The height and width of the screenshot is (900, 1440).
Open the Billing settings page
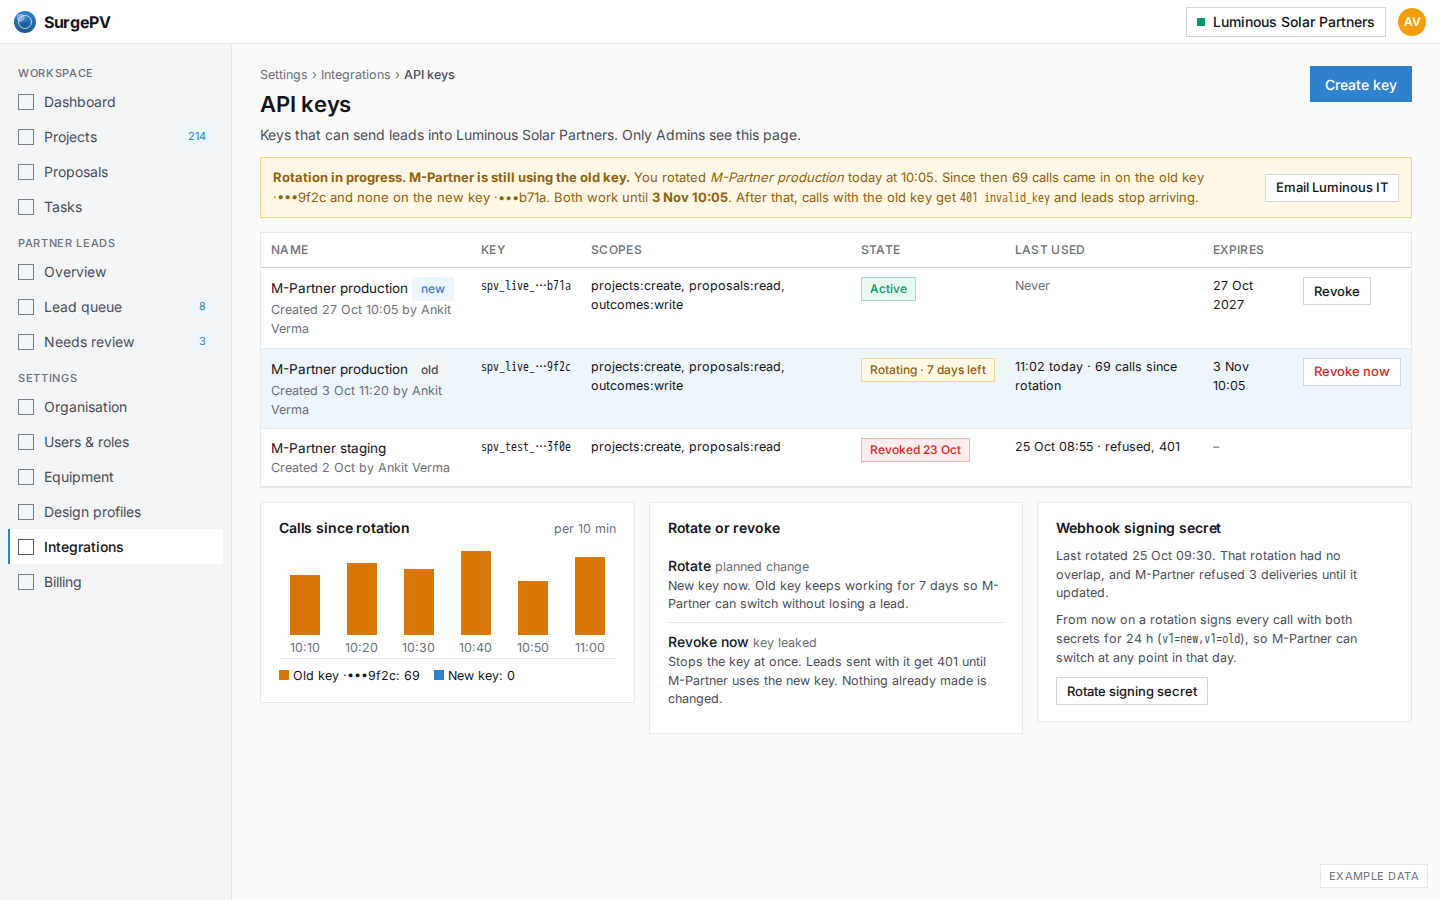(115, 582)
